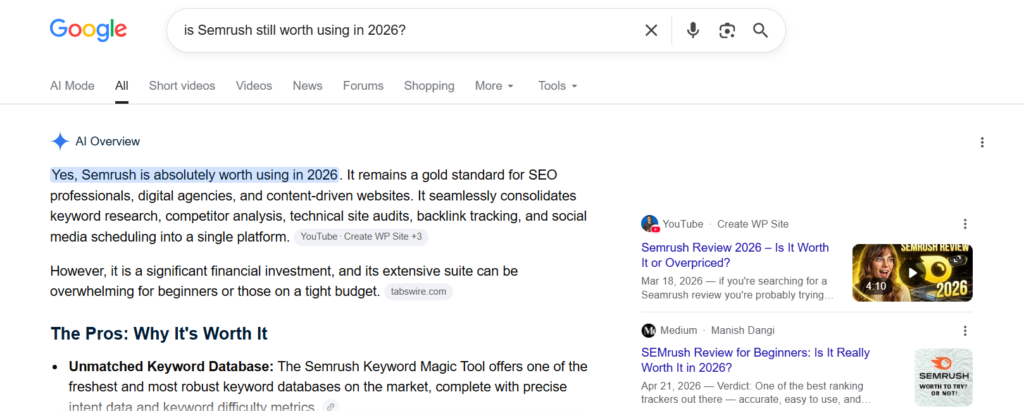Open options for the Medium Manish Dangi result

click(965, 330)
